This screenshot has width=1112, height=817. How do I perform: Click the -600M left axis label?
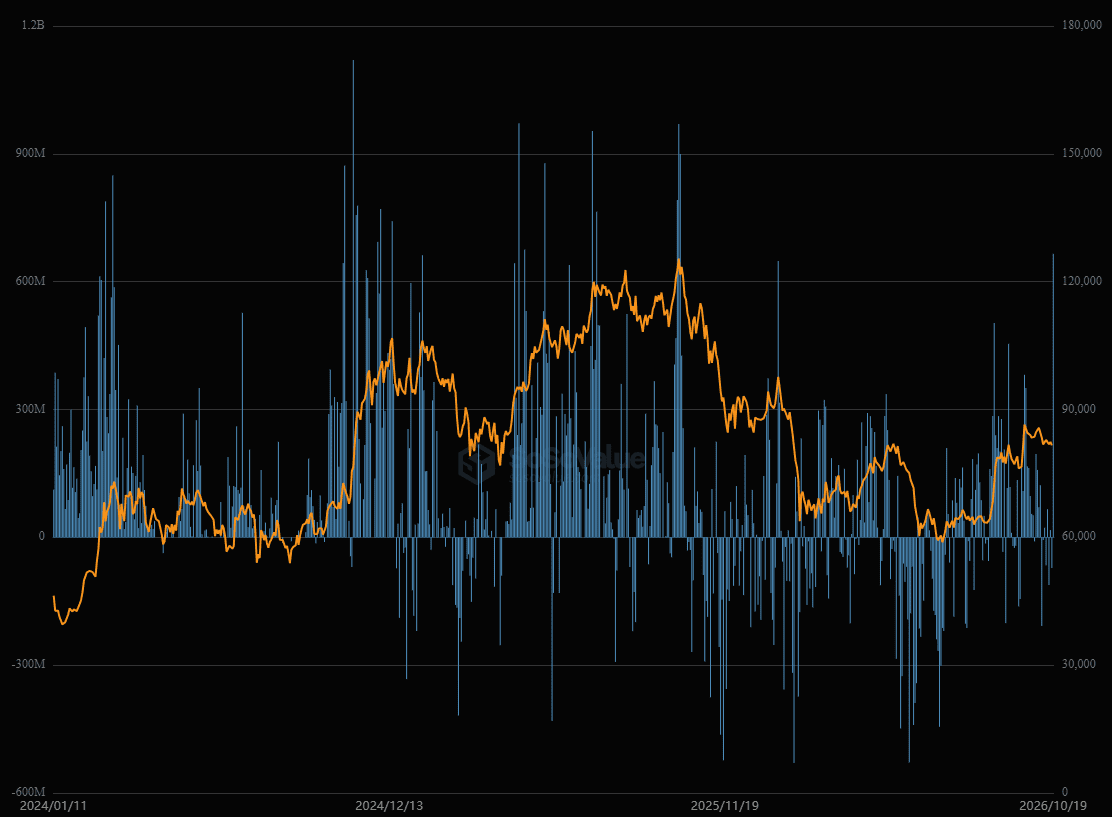pyautogui.click(x=28, y=792)
